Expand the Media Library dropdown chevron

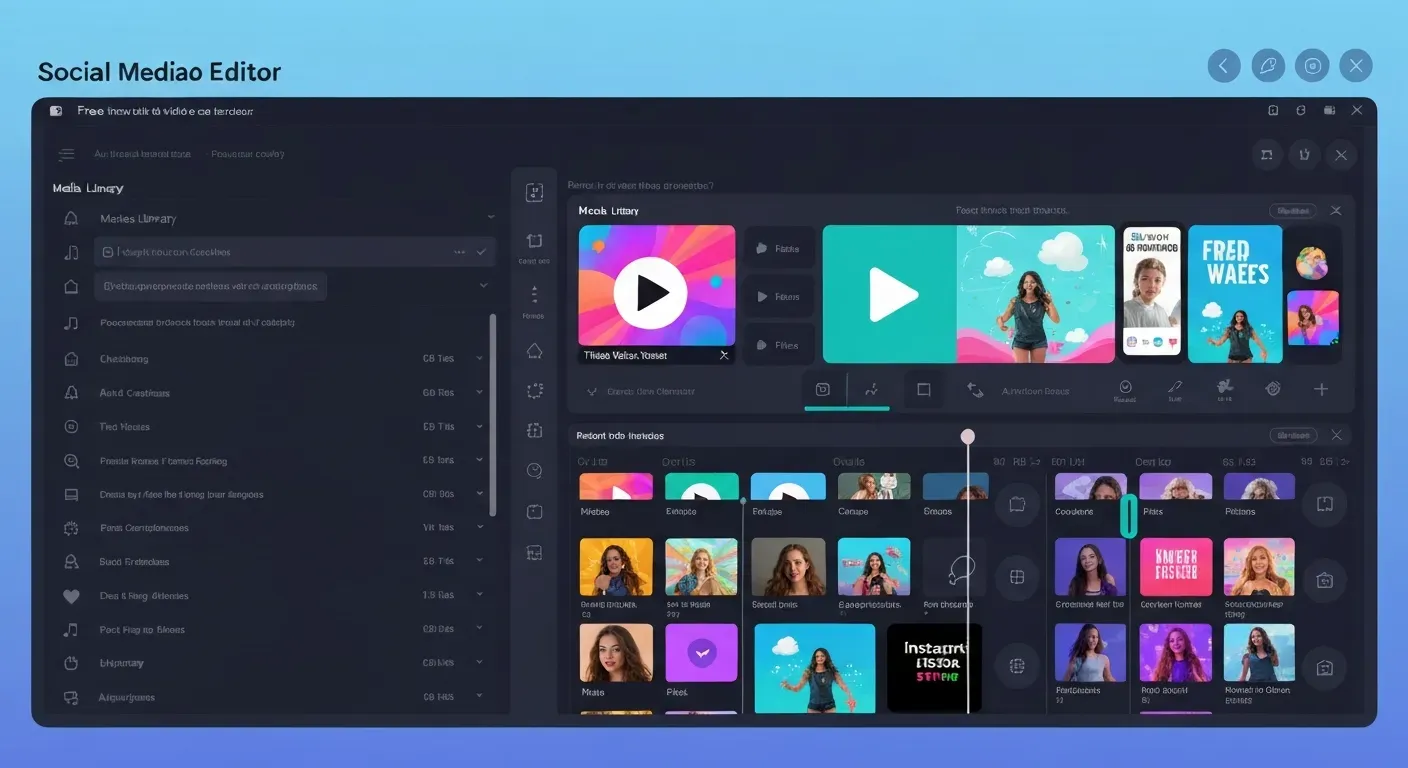[490, 218]
